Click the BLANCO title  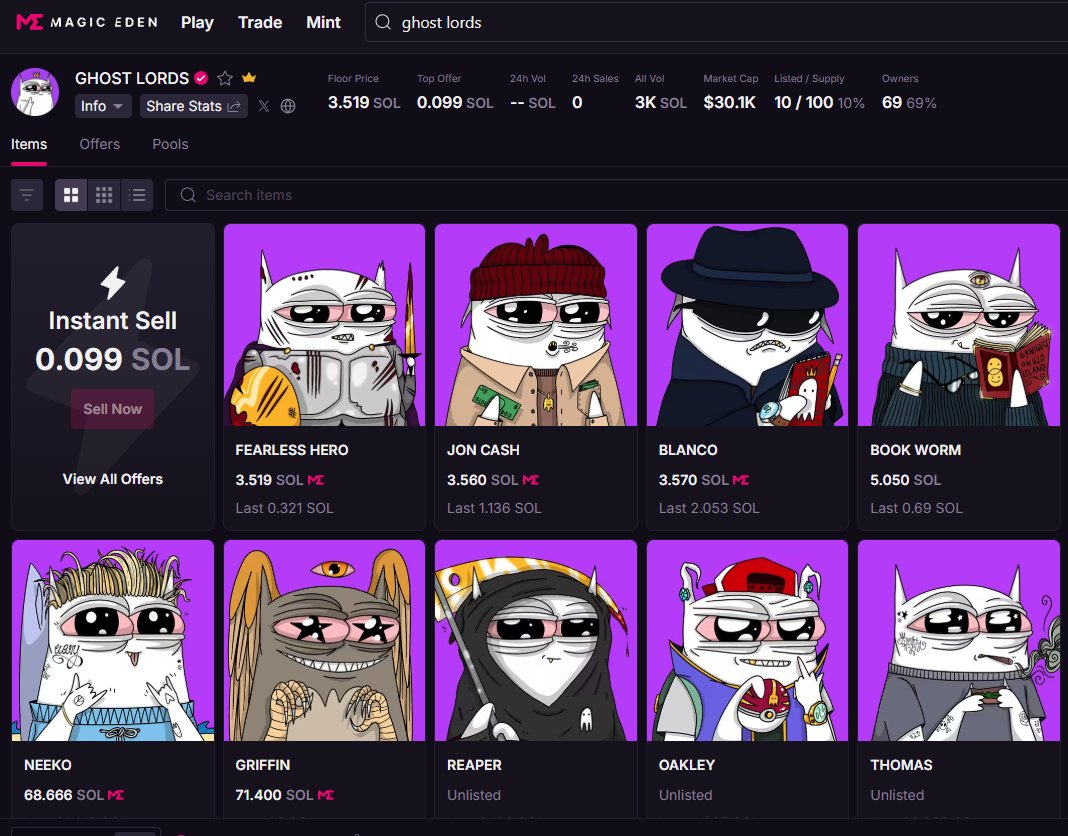pyautogui.click(x=688, y=450)
